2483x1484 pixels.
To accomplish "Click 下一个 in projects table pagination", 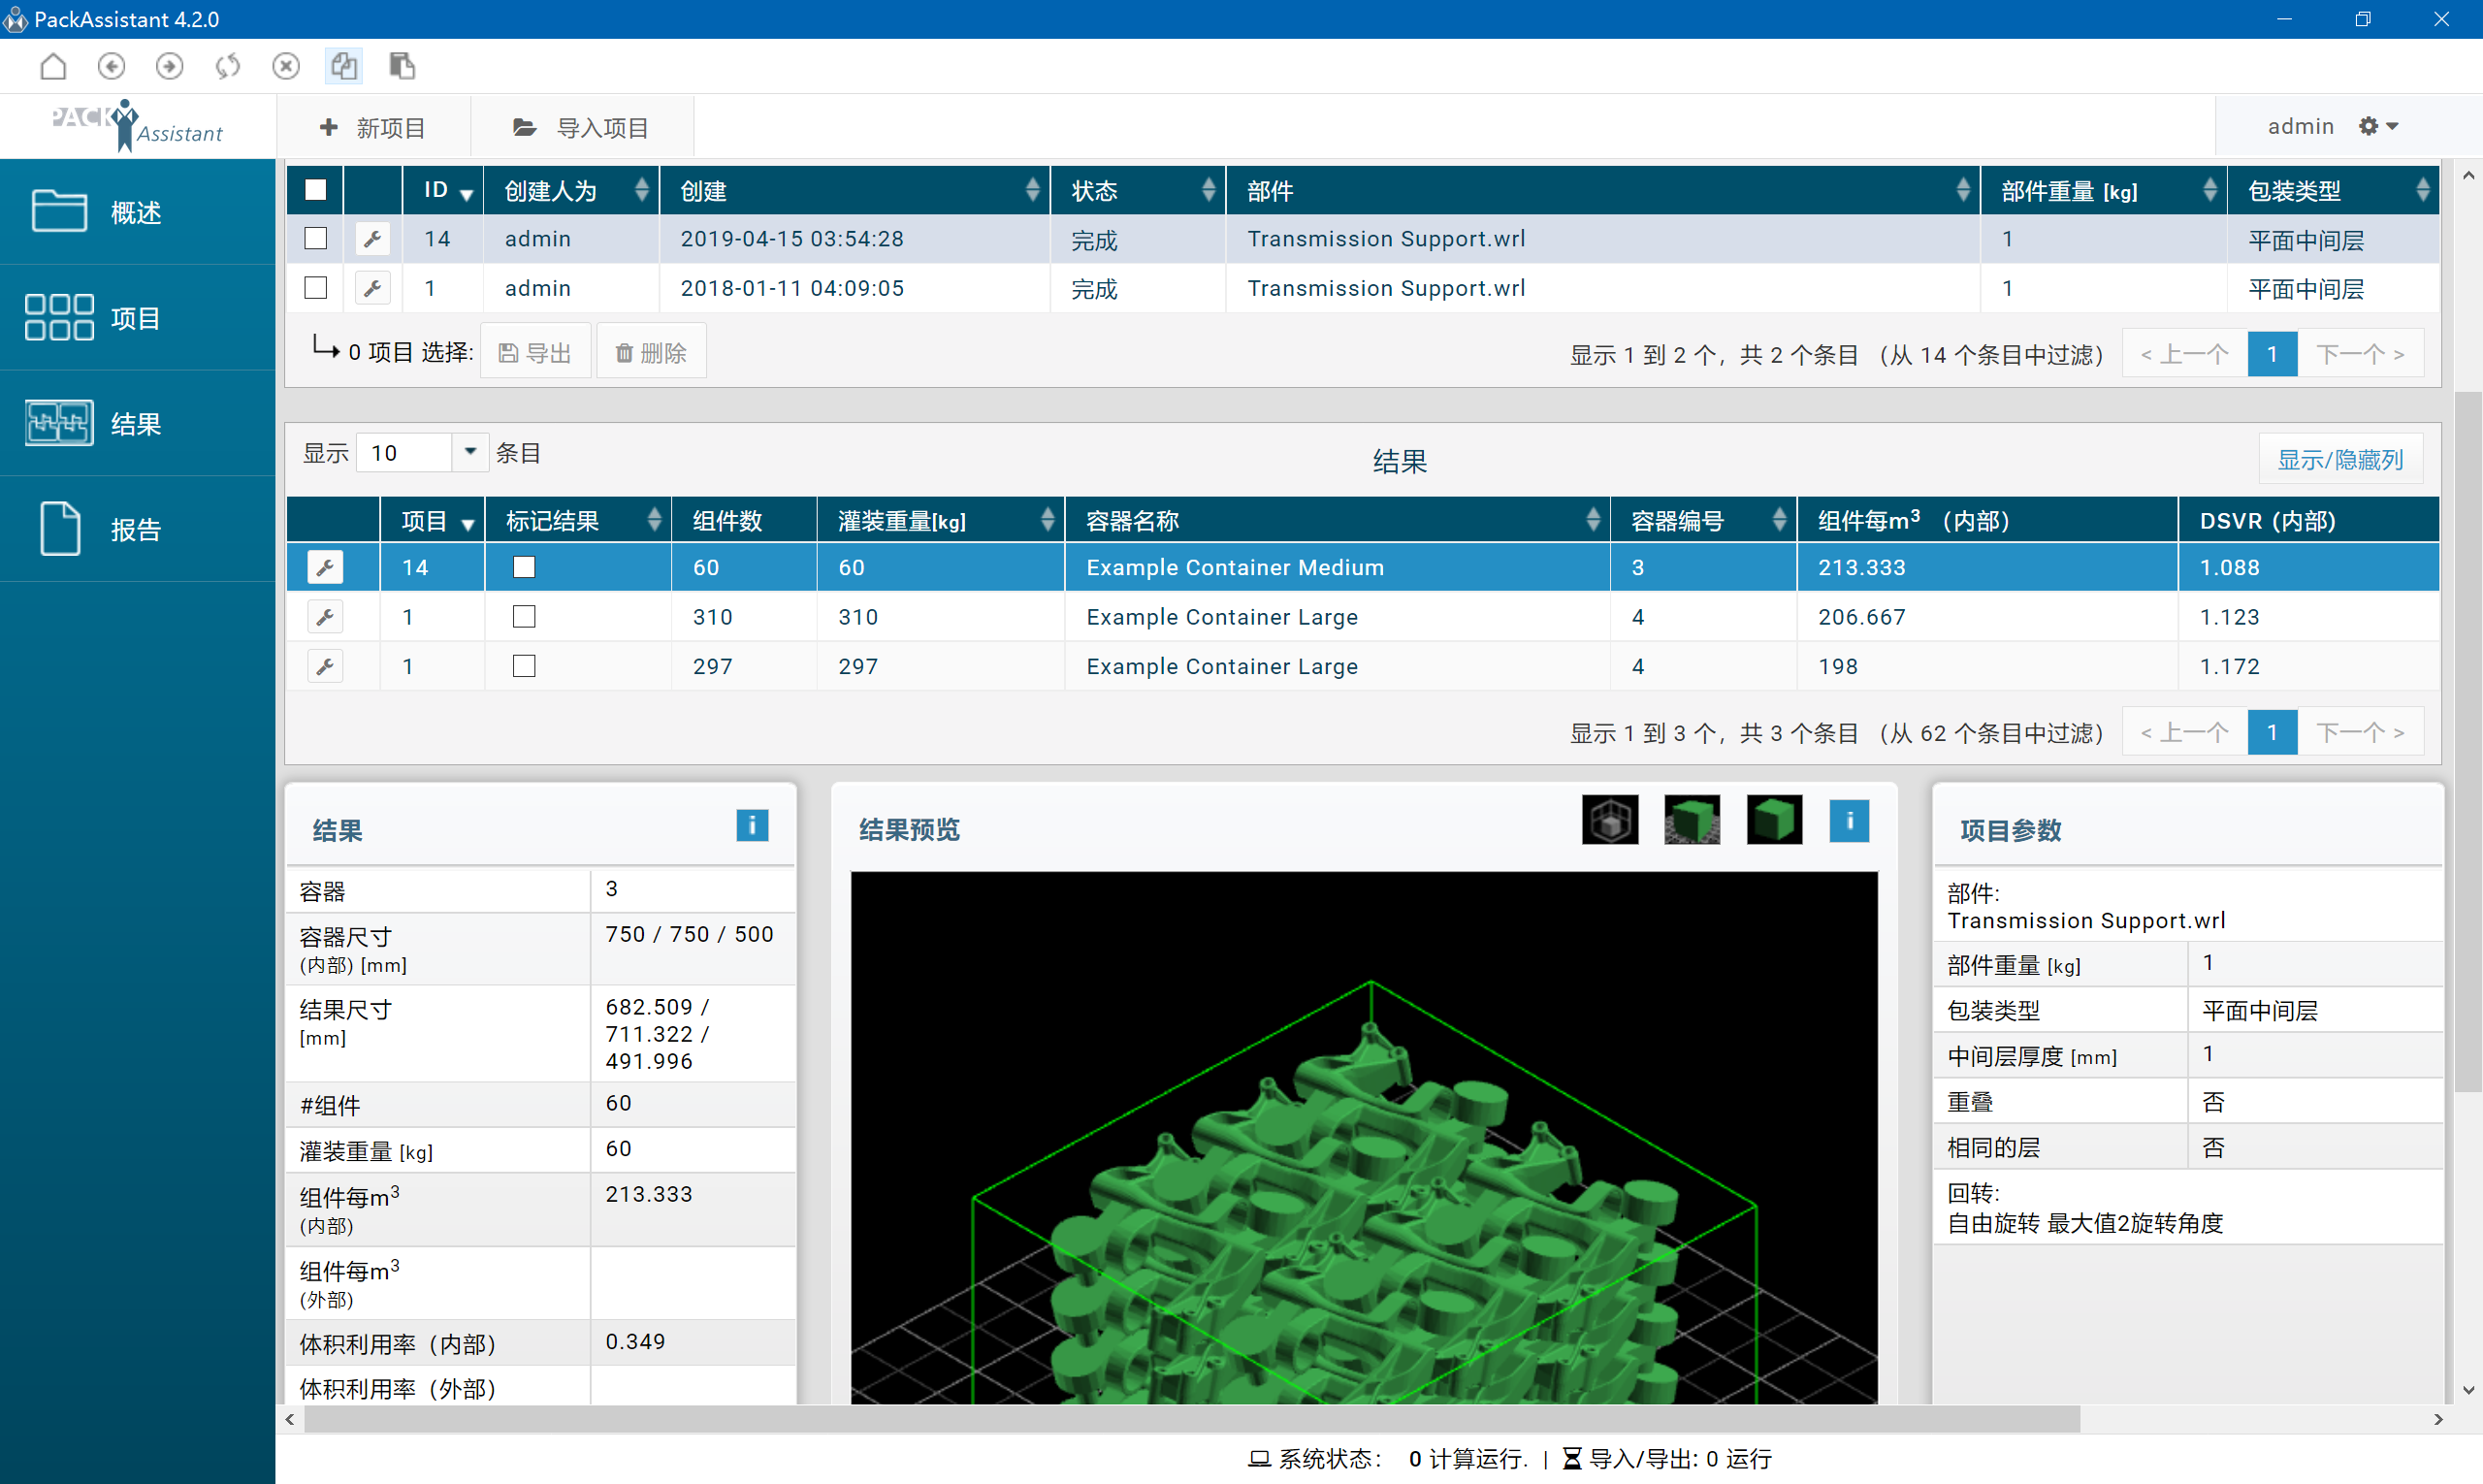I will click(2360, 354).
